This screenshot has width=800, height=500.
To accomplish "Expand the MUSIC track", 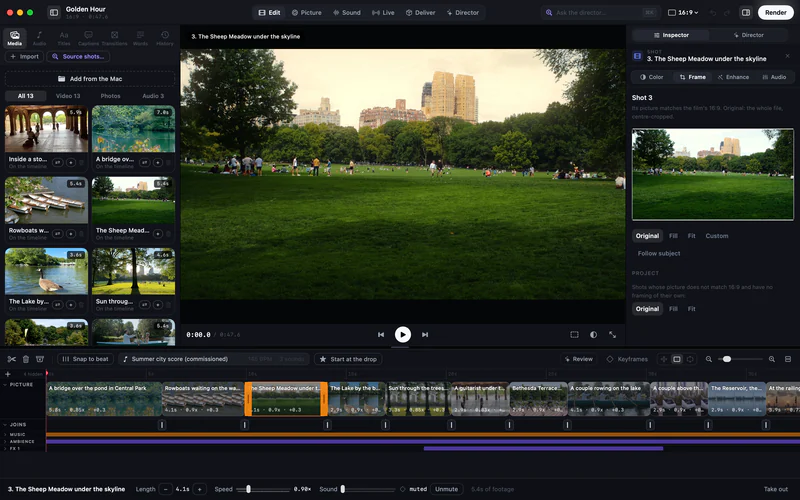I will pyautogui.click(x=6, y=435).
